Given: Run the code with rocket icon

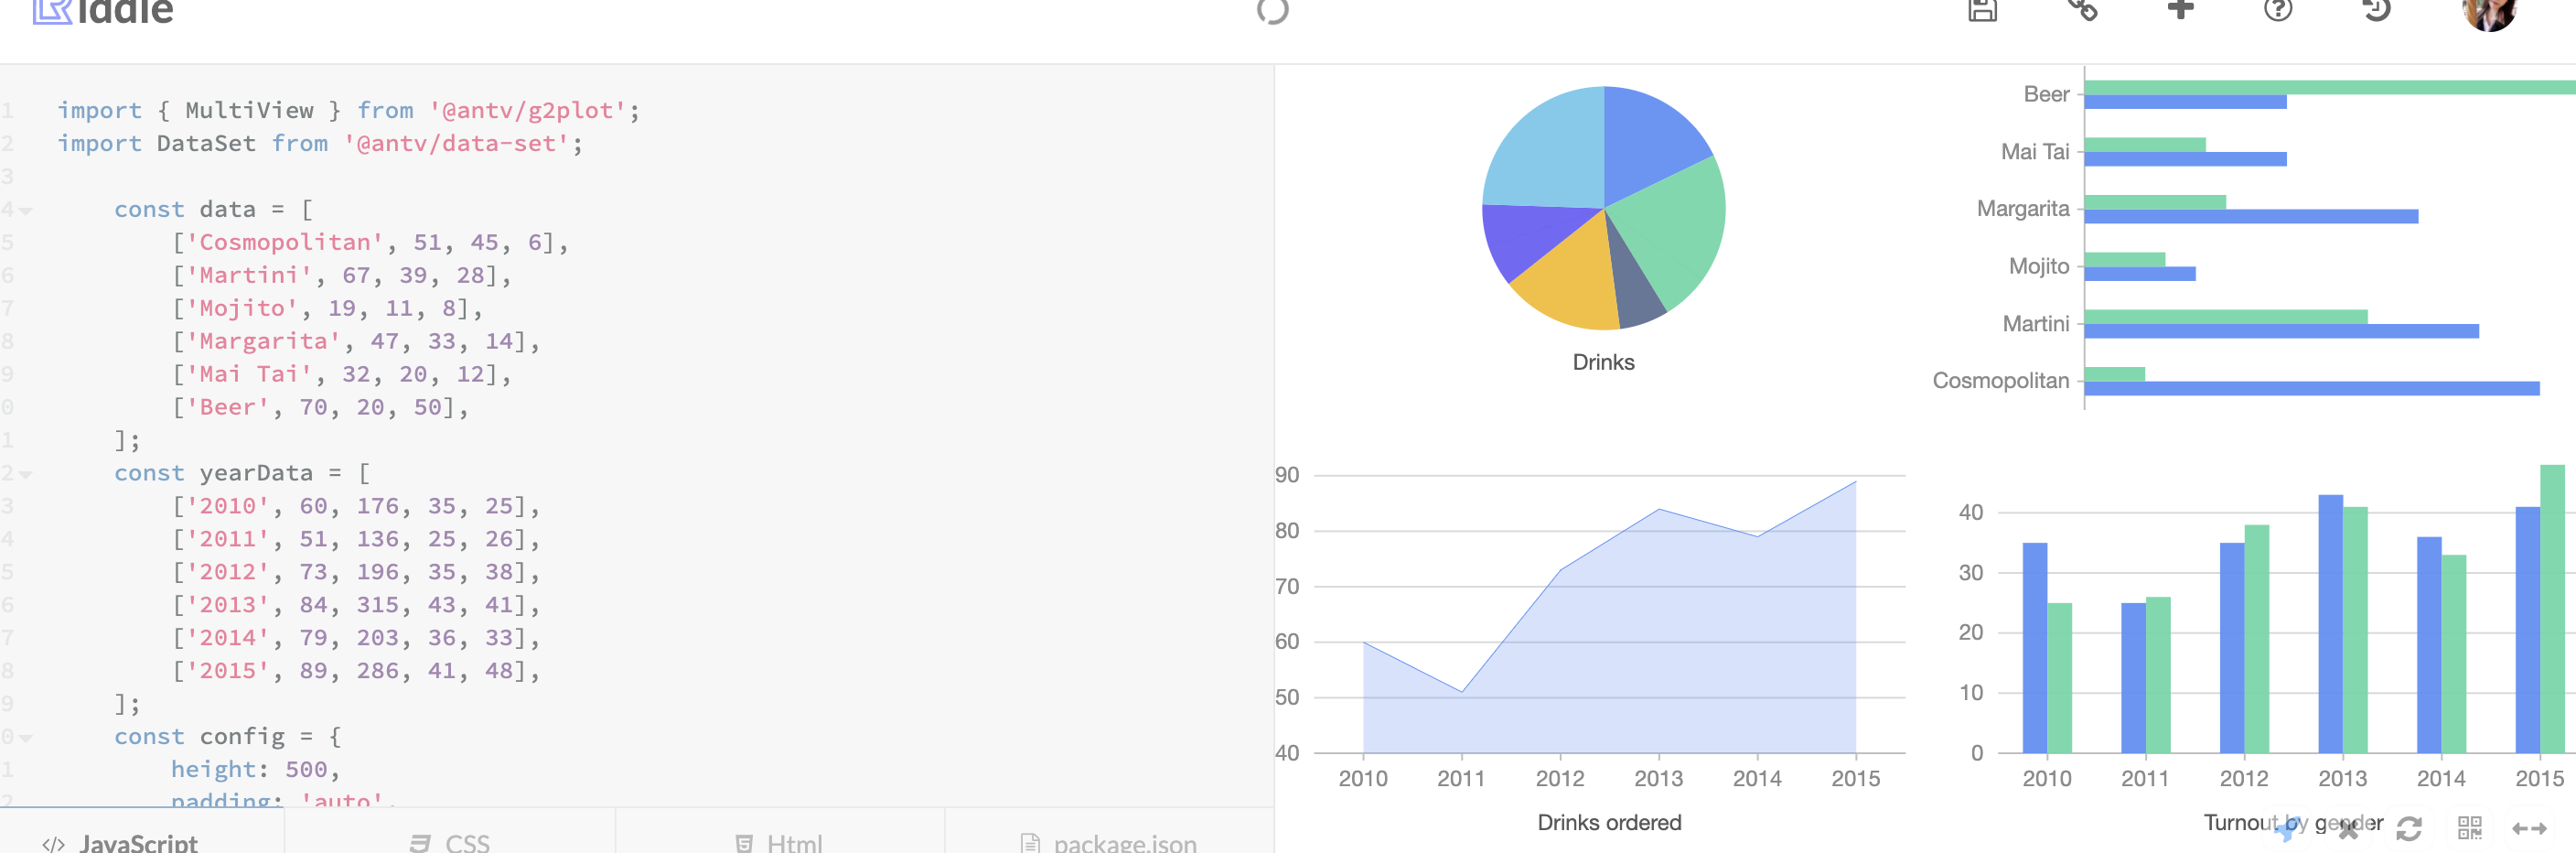Looking at the screenshot, I should tap(2286, 829).
